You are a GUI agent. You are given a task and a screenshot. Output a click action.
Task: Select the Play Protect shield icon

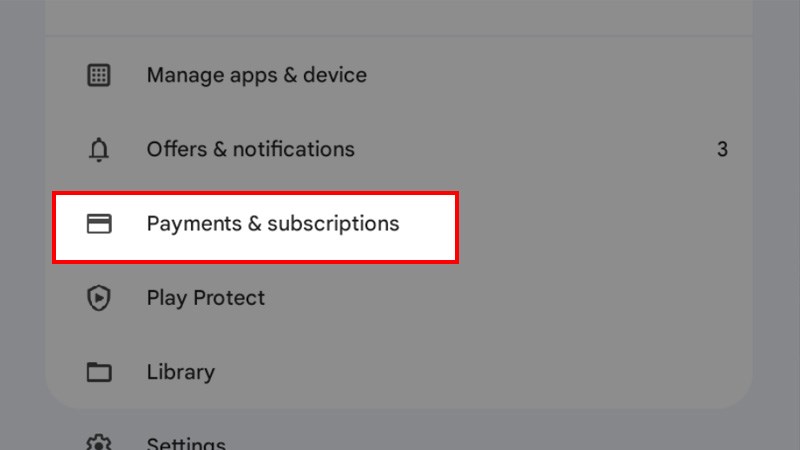tap(98, 298)
